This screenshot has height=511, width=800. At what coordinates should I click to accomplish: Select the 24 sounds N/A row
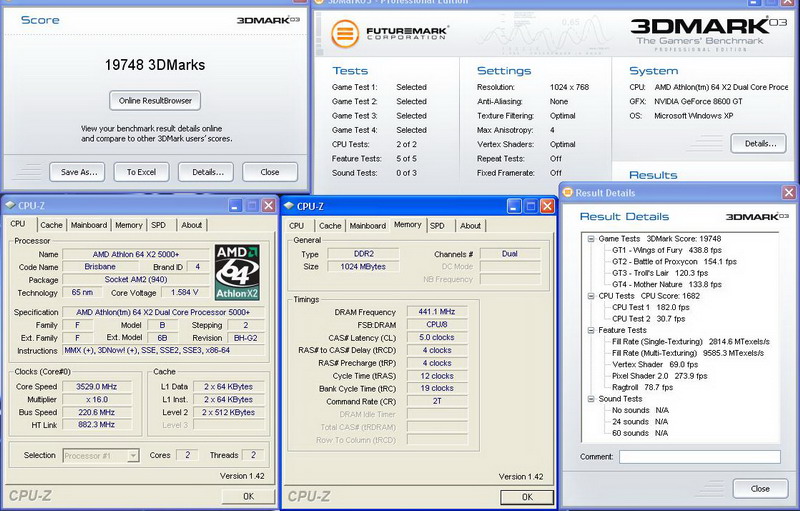pyautogui.click(x=640, y=422)
